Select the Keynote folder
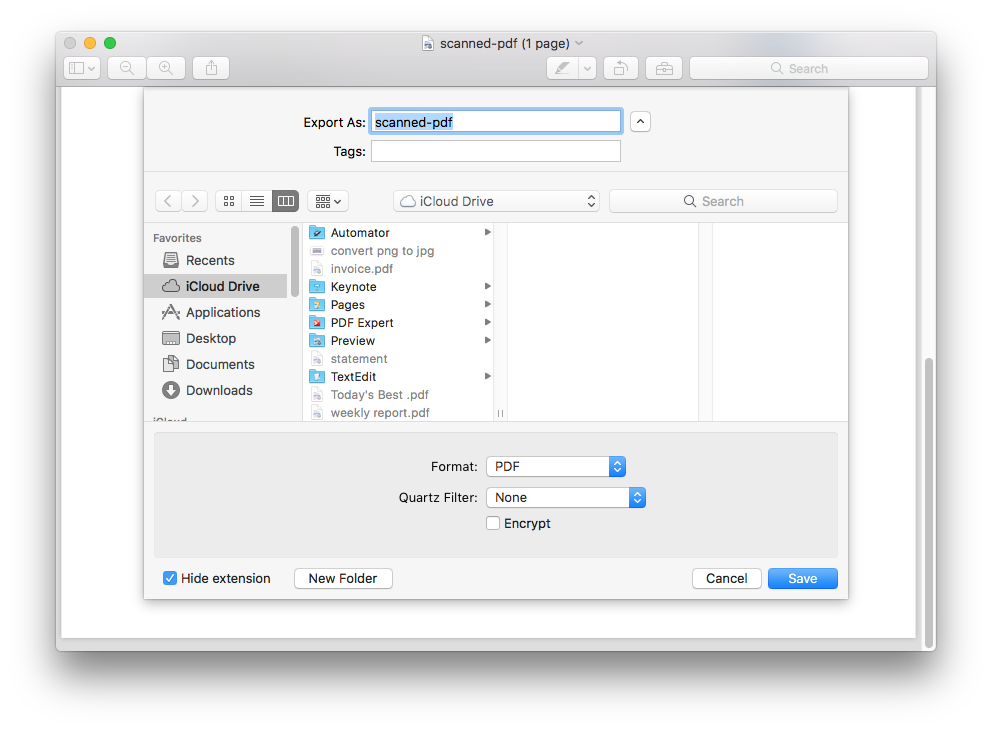992x731 pixels. pyautogui.click(x=400, y=286)
